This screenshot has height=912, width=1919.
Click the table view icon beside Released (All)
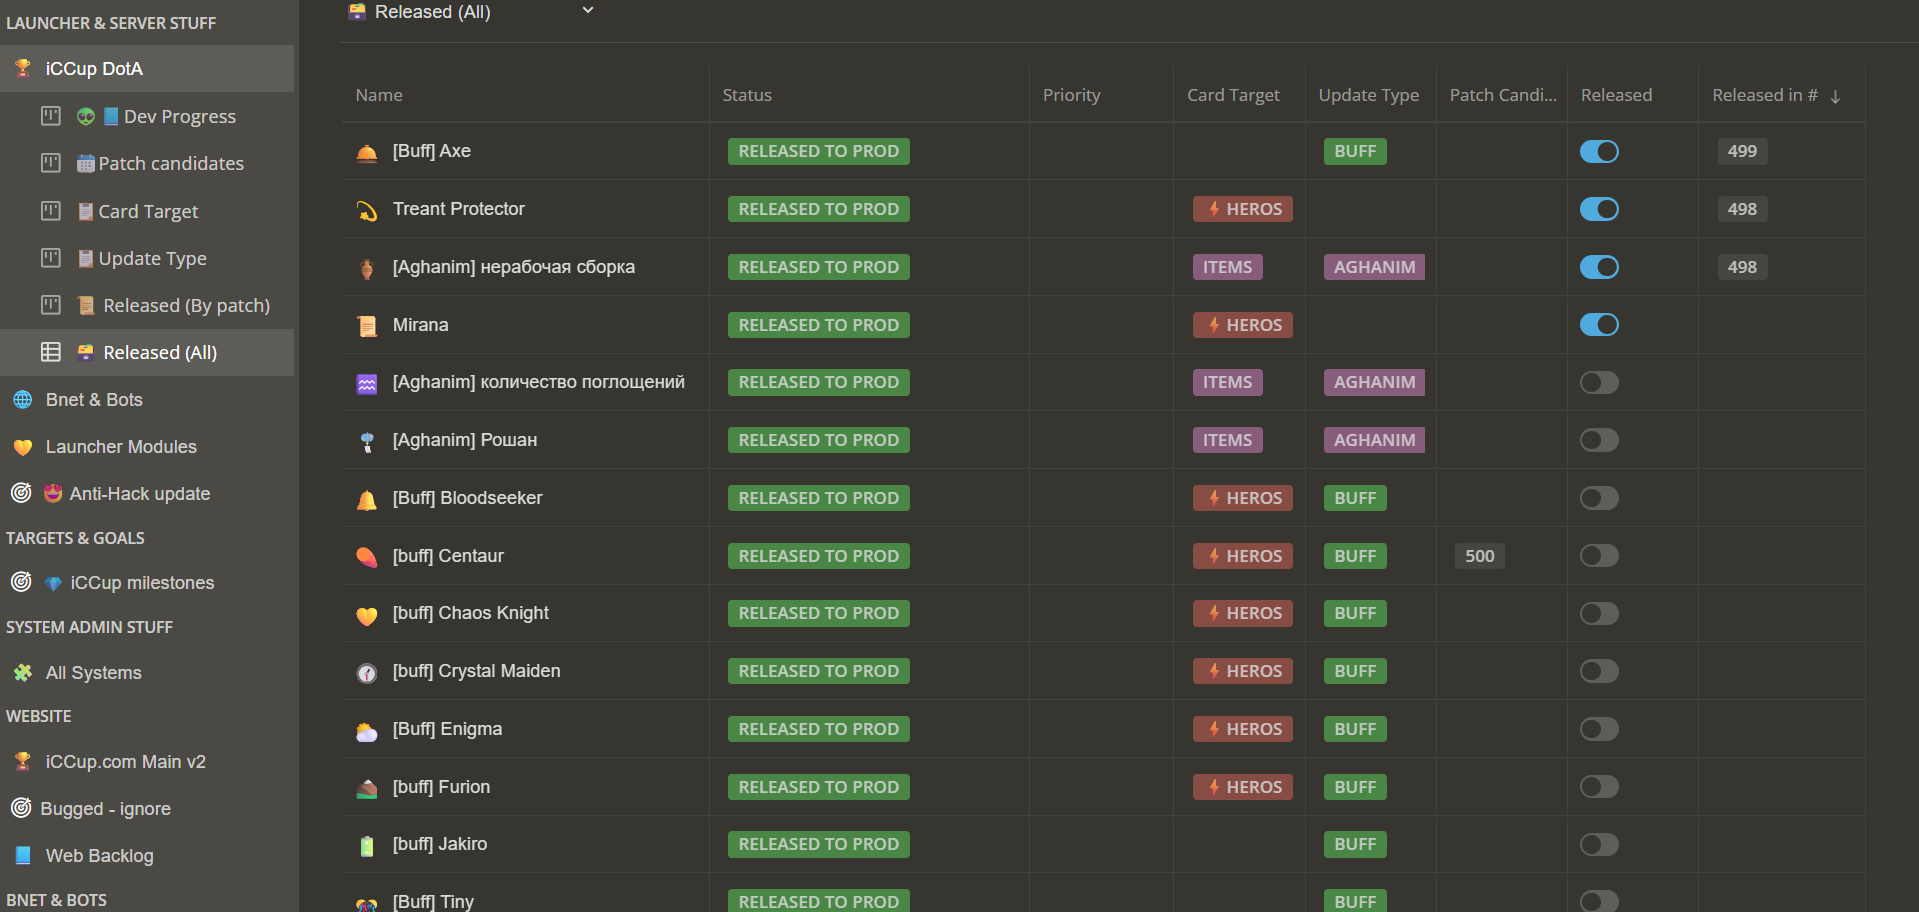tap(51, 352)
